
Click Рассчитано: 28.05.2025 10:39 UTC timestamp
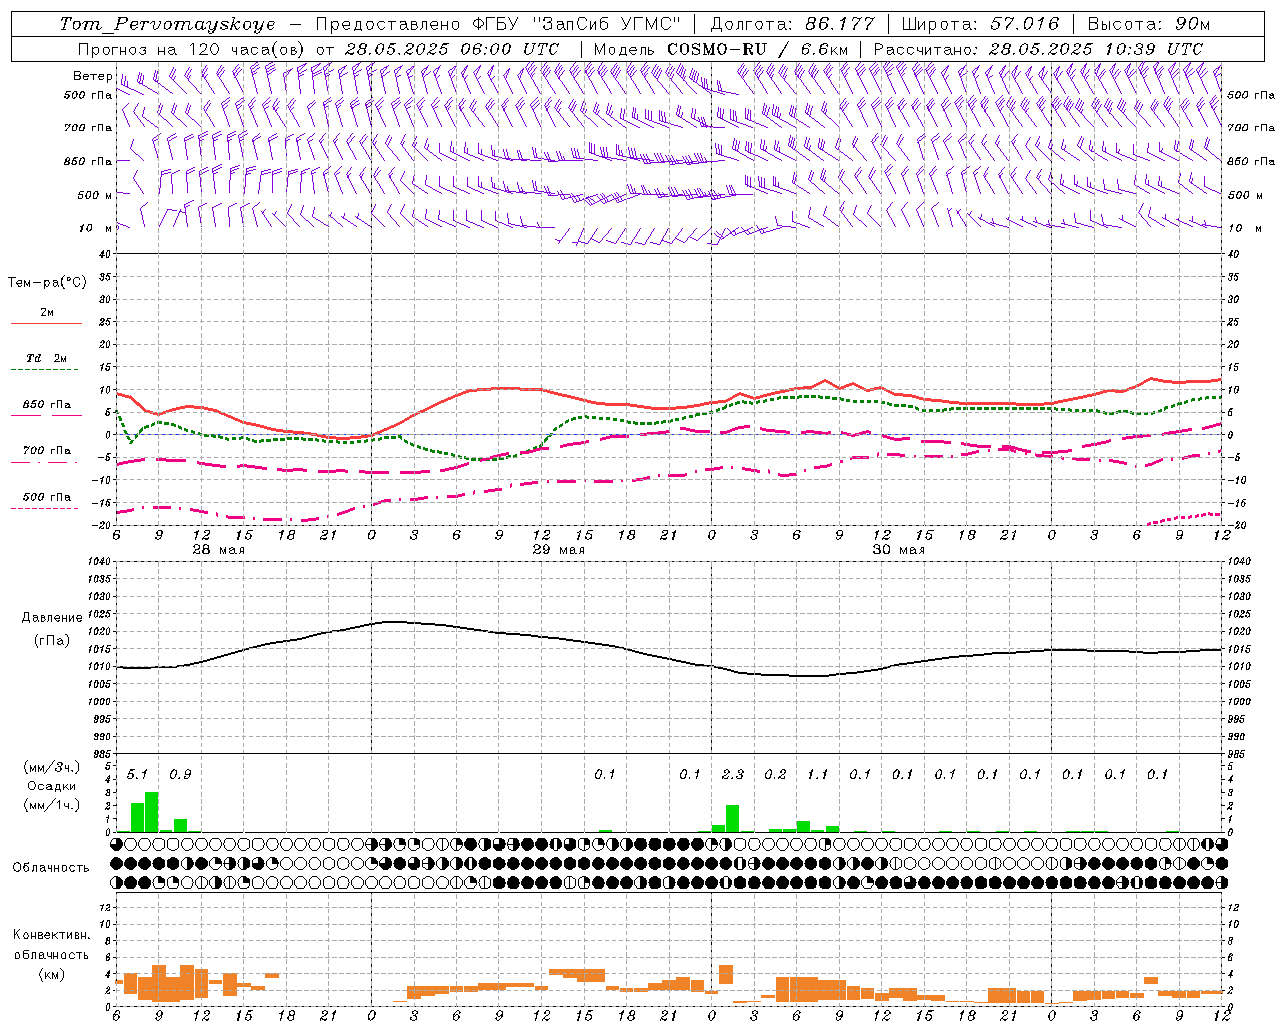click(1038, 49)
